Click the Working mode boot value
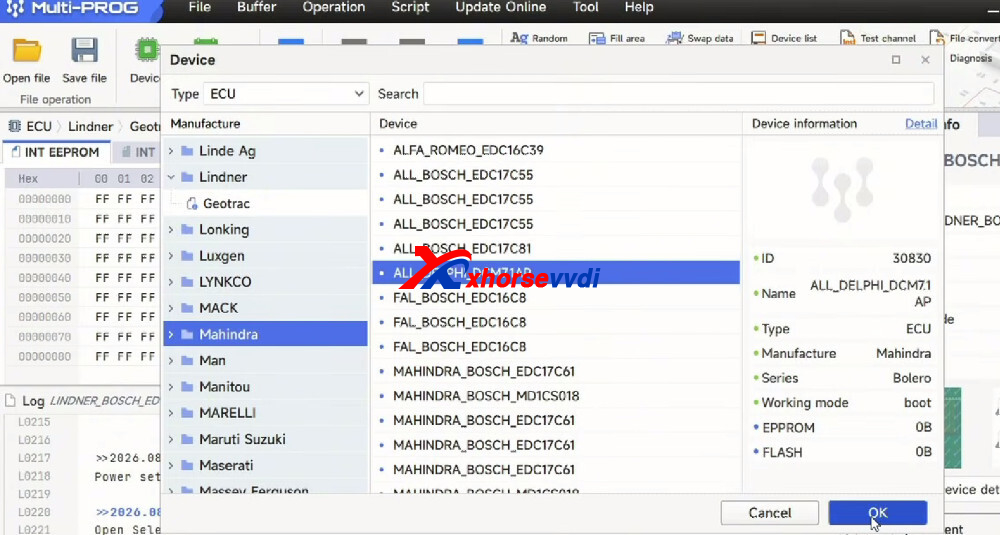The height and width of the screenshot is (535, 1000). click(917, 403)
